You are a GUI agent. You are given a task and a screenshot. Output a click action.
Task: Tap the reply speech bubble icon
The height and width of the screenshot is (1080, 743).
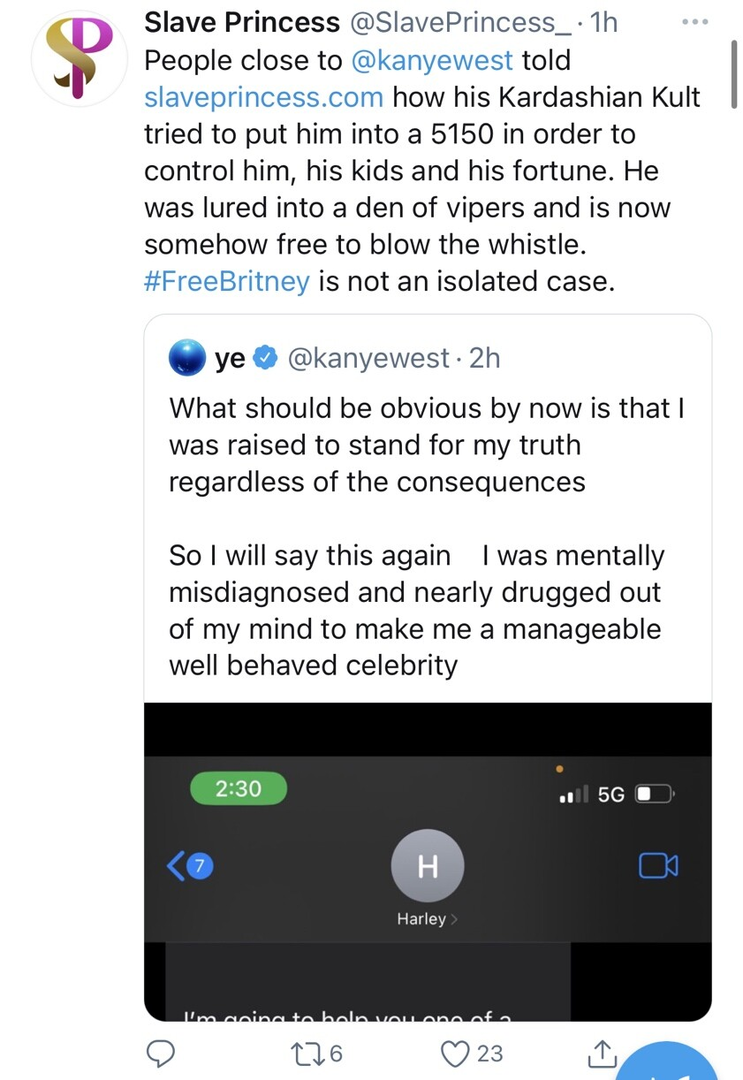click(163, 1052)
